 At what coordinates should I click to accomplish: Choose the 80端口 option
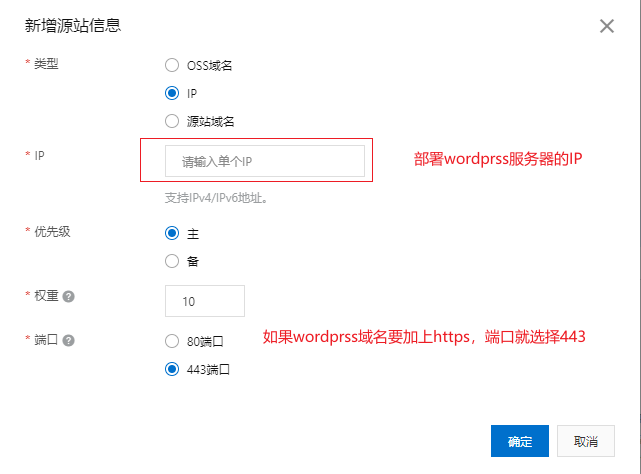pos(172,341)
